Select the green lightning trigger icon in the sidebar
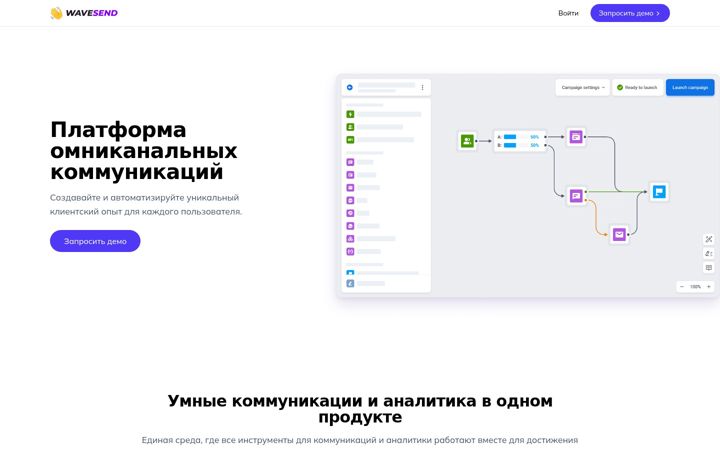This screenshot has height=450, width=720. tap(350, 114)
